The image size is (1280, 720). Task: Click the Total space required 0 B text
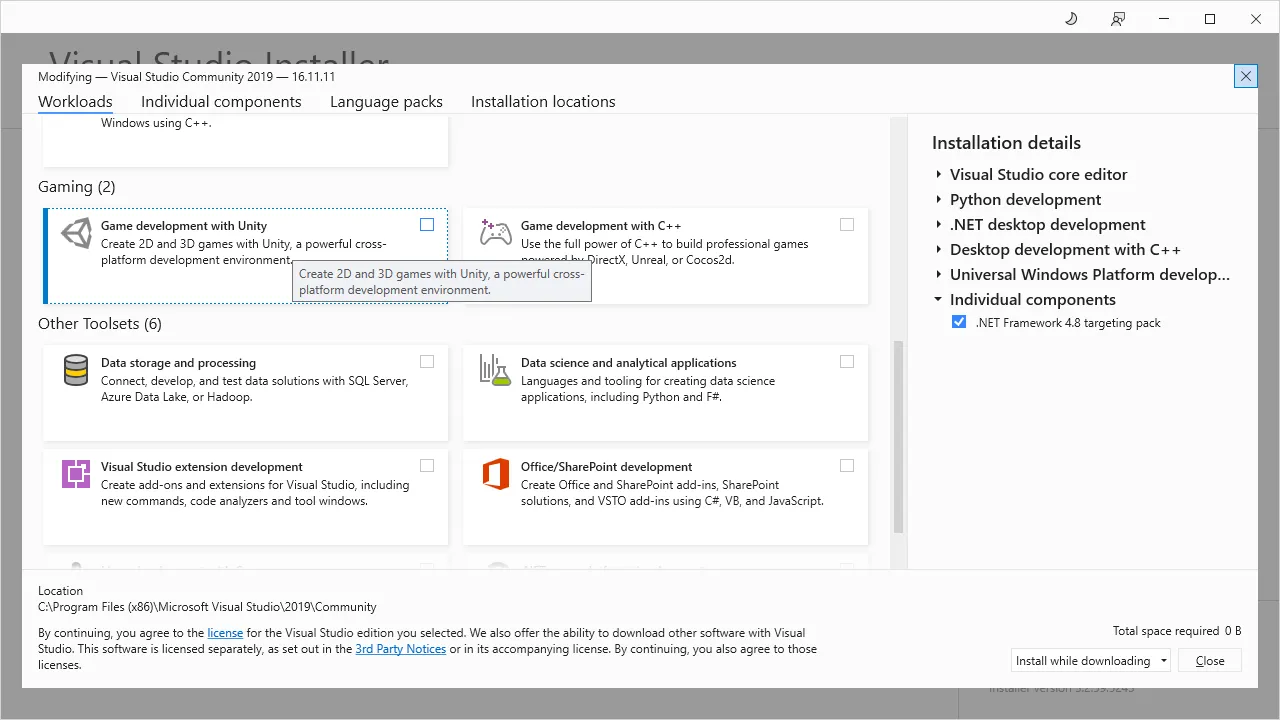click(x=1177, y=631)
